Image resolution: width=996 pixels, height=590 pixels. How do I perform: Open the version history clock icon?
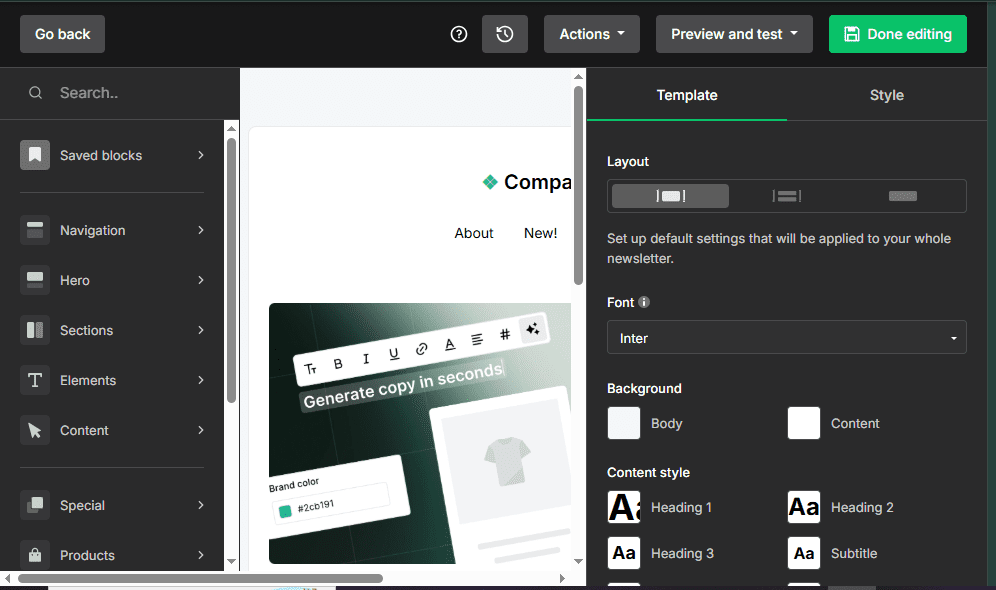(504, 34)
